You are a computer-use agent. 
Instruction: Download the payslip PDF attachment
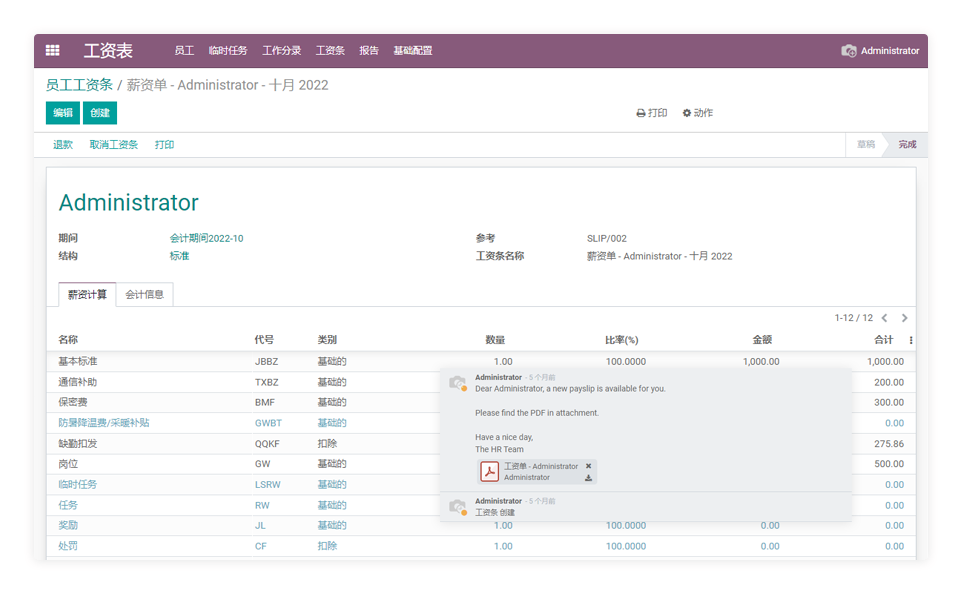tap(588, 478)
